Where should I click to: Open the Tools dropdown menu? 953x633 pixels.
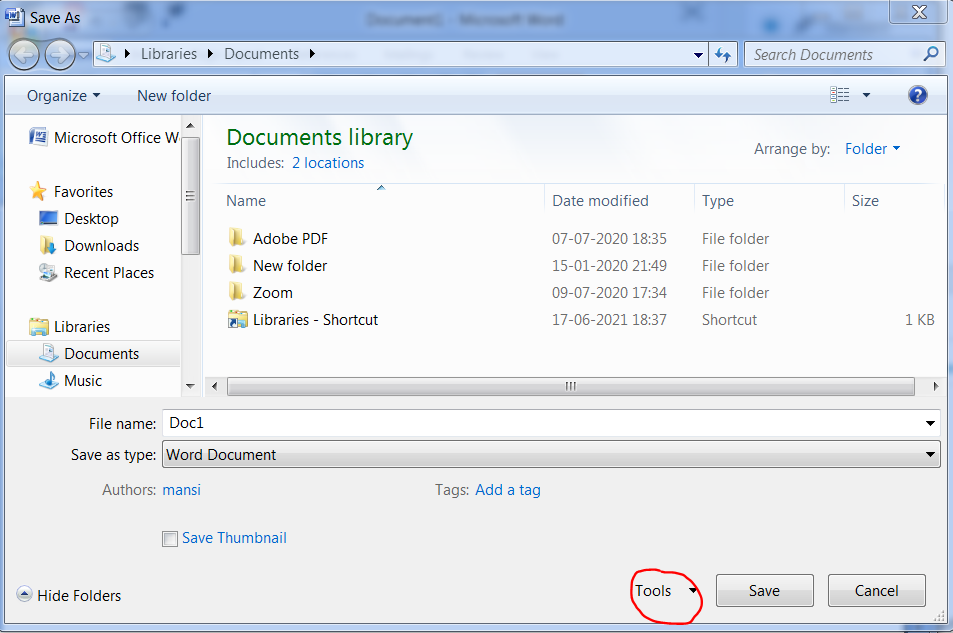point(665,591)
